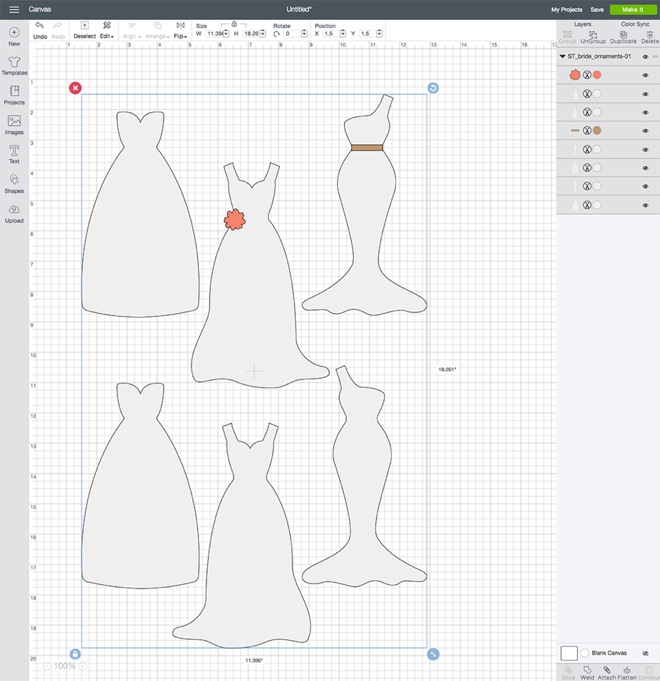
Task: Click red X delete handle on selection
Action: 75,88
